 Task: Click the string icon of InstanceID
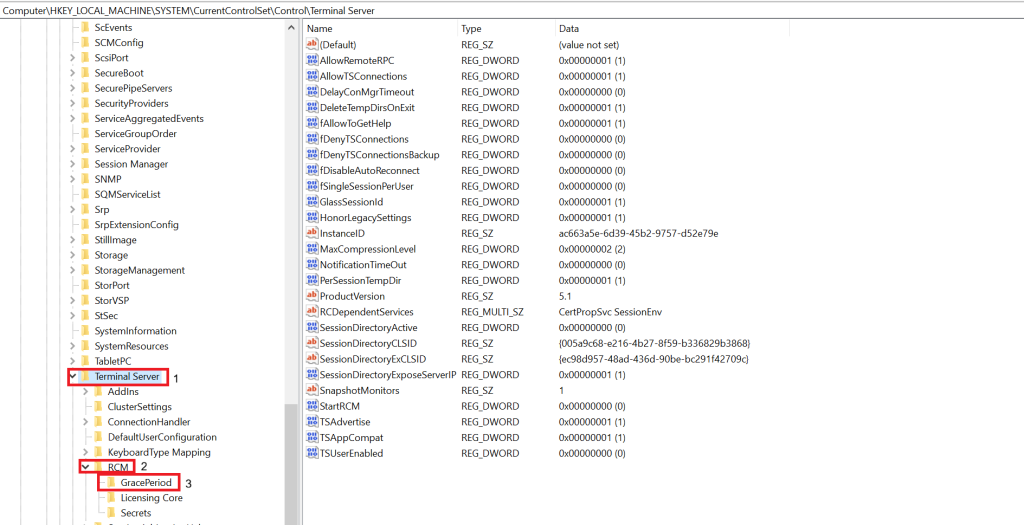[x=312, y=233]
